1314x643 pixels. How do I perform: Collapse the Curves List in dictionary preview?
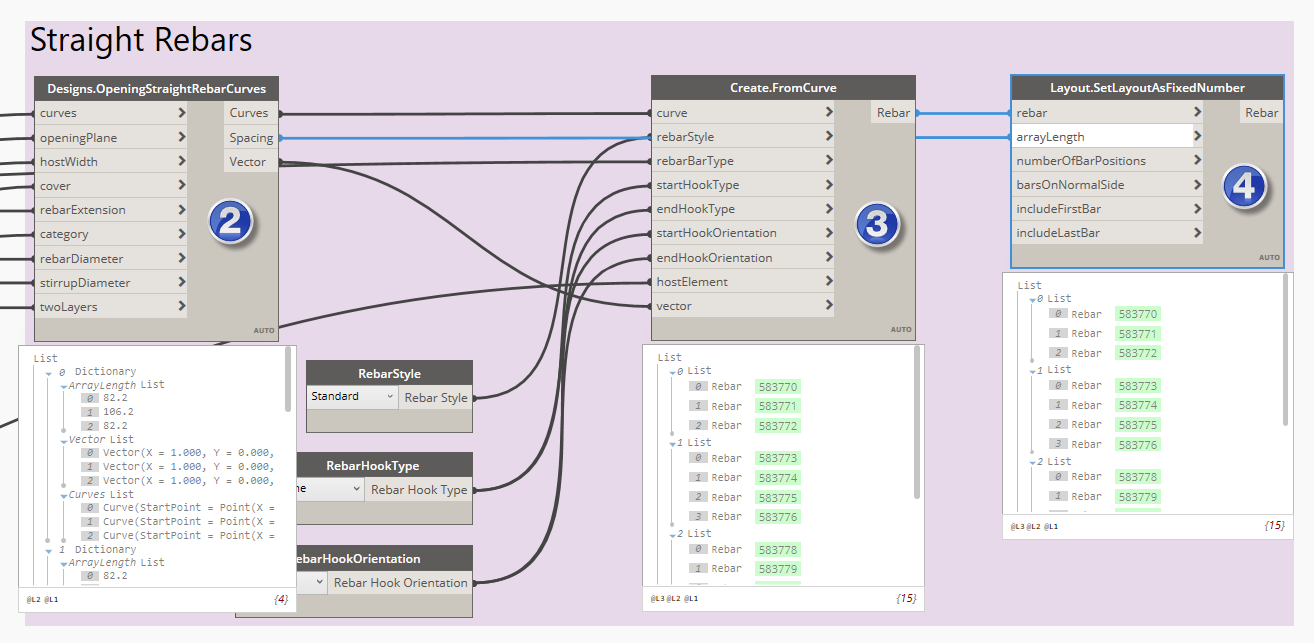point(64,495)
